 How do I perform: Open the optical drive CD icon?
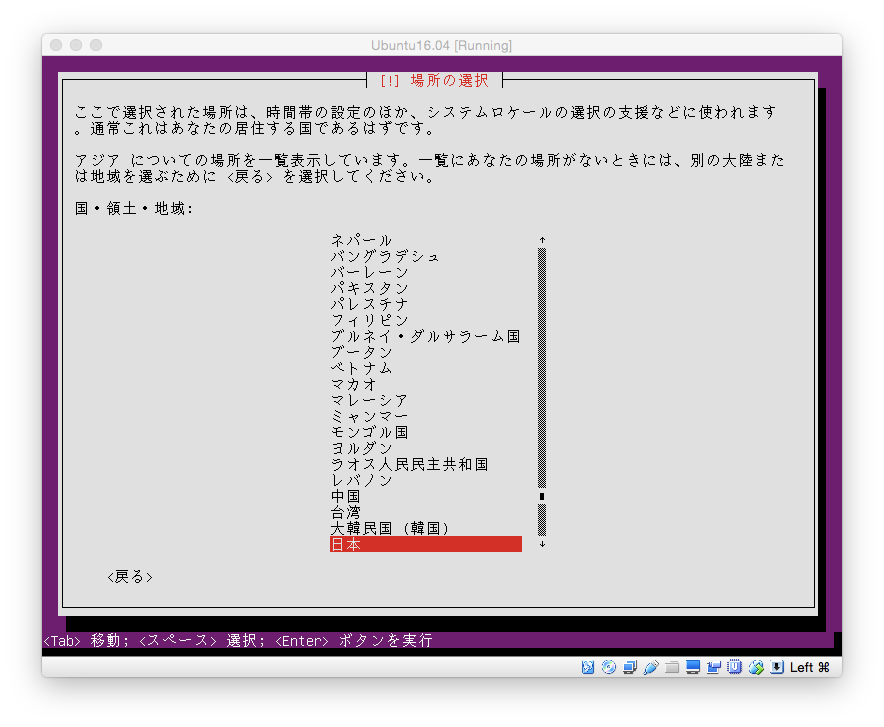[x=608, y=667]
